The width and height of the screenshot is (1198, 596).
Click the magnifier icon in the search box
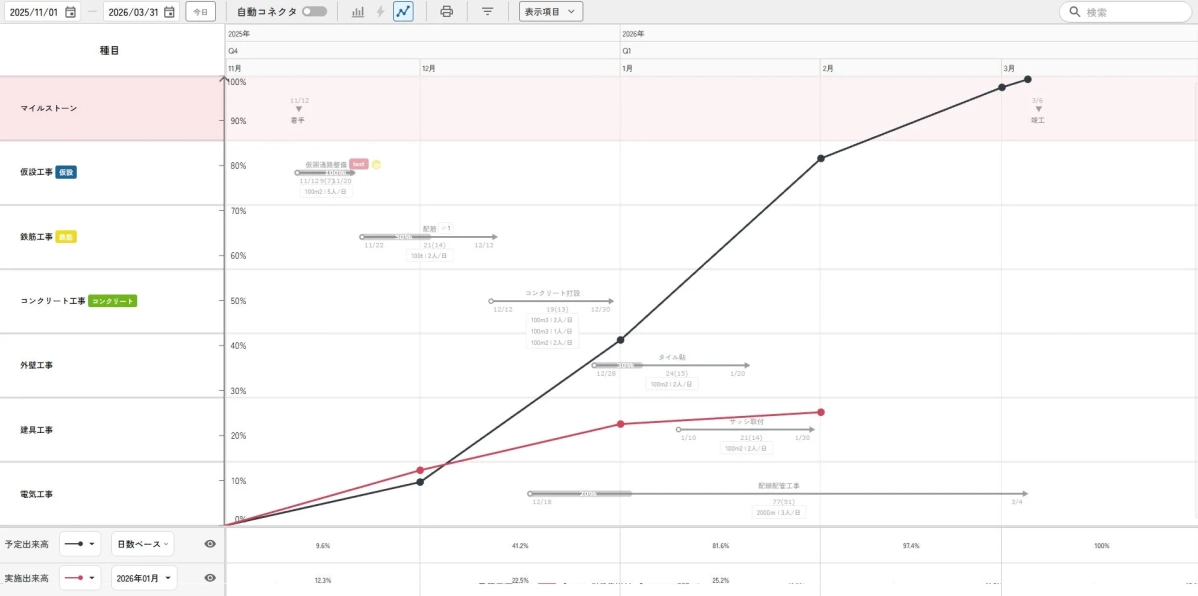[1075, 12]
